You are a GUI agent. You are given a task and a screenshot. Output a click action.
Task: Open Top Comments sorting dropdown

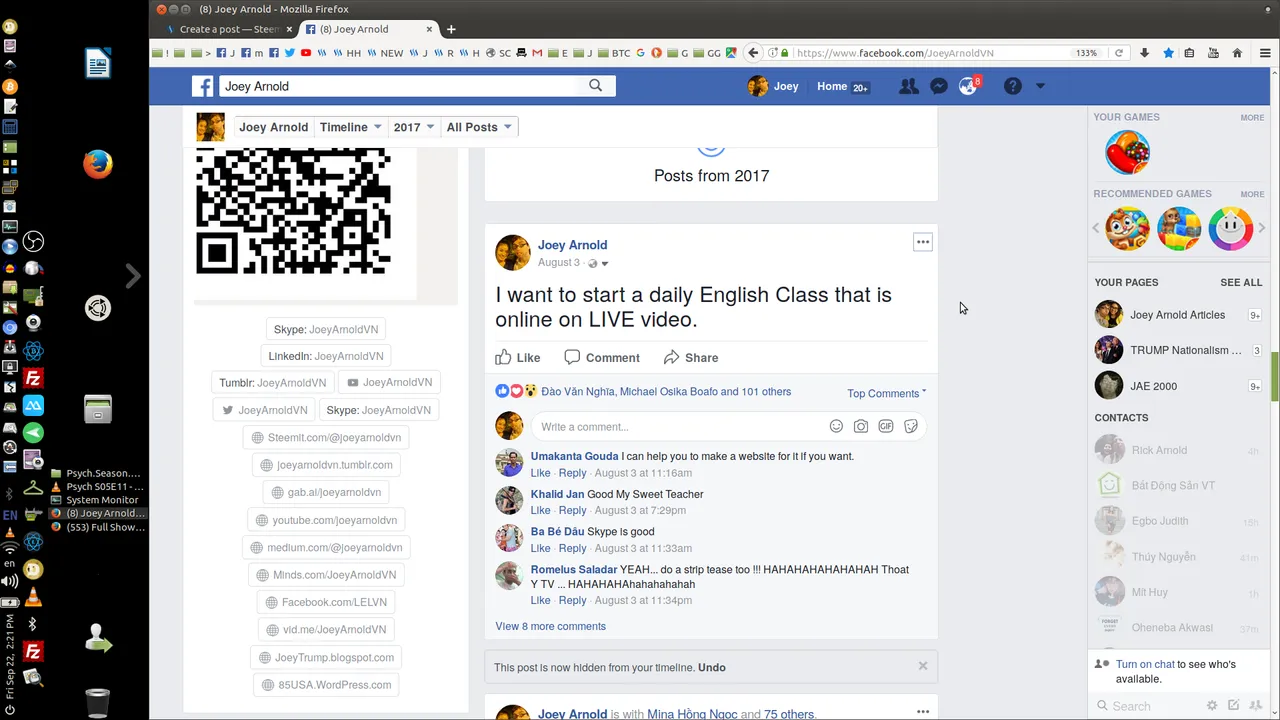click(x=887, y=393)
